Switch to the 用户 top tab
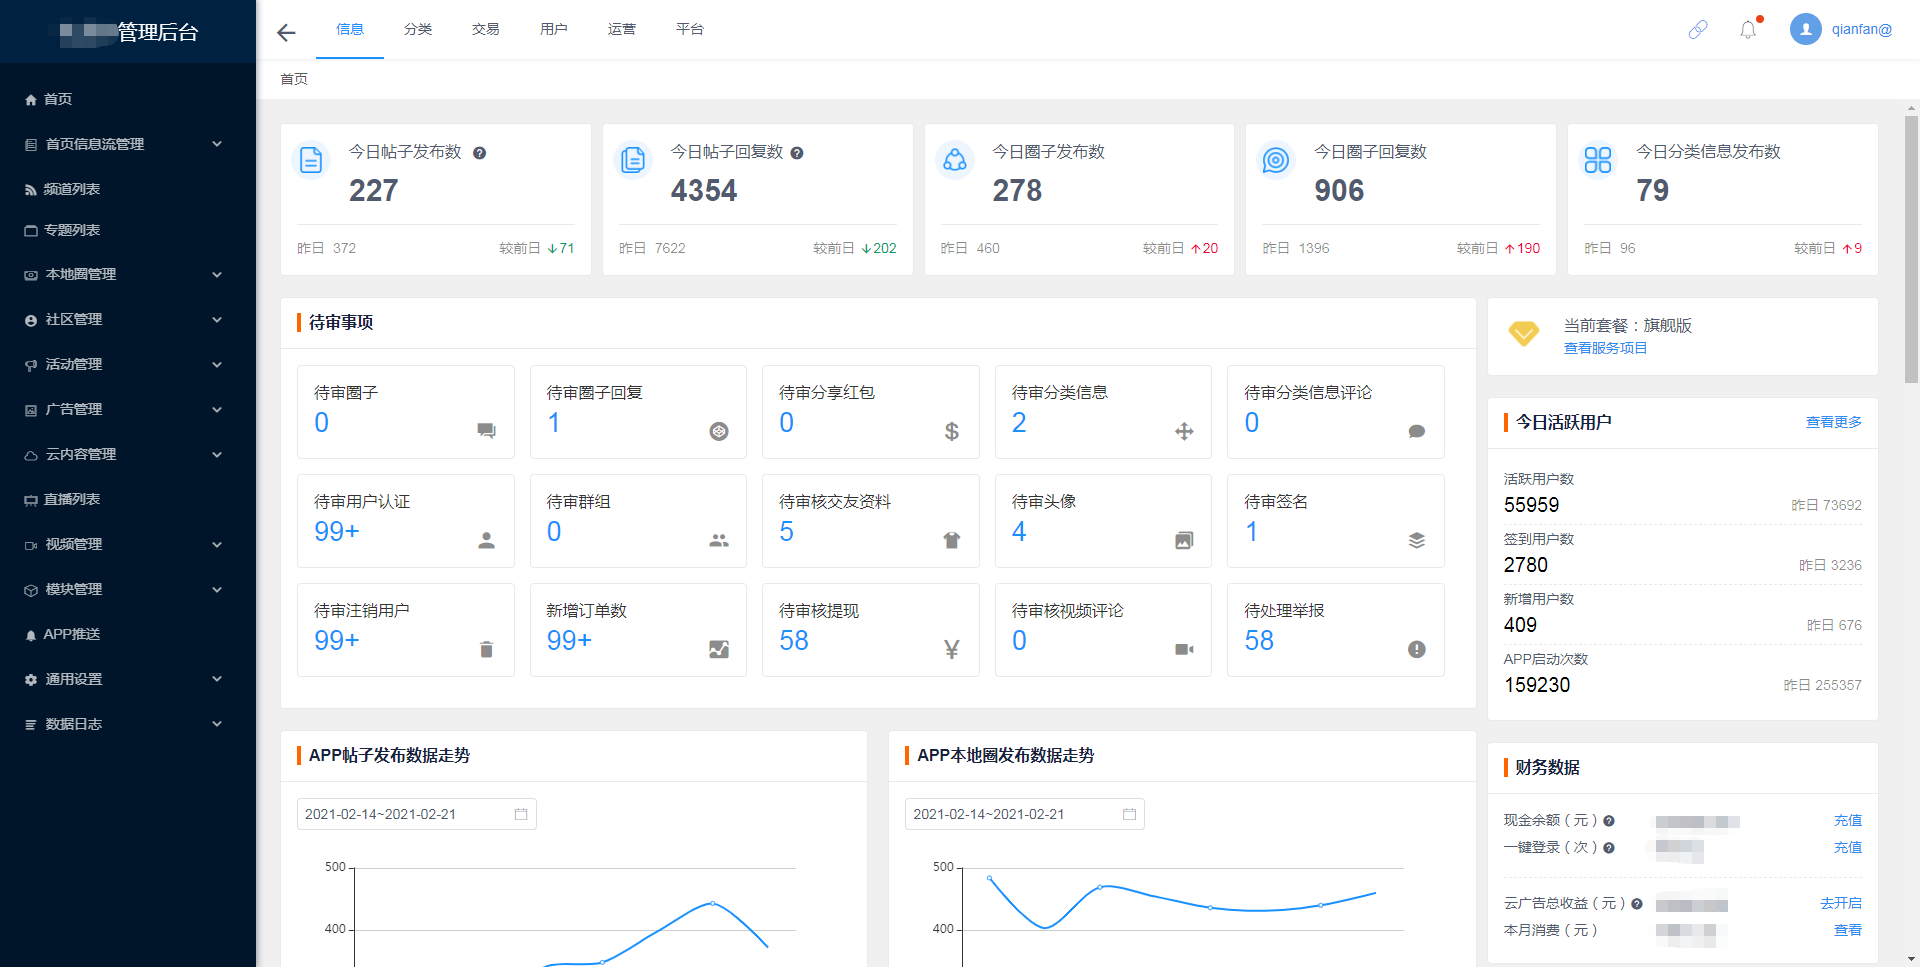The image size is (1920, 967). pos(554,29)
